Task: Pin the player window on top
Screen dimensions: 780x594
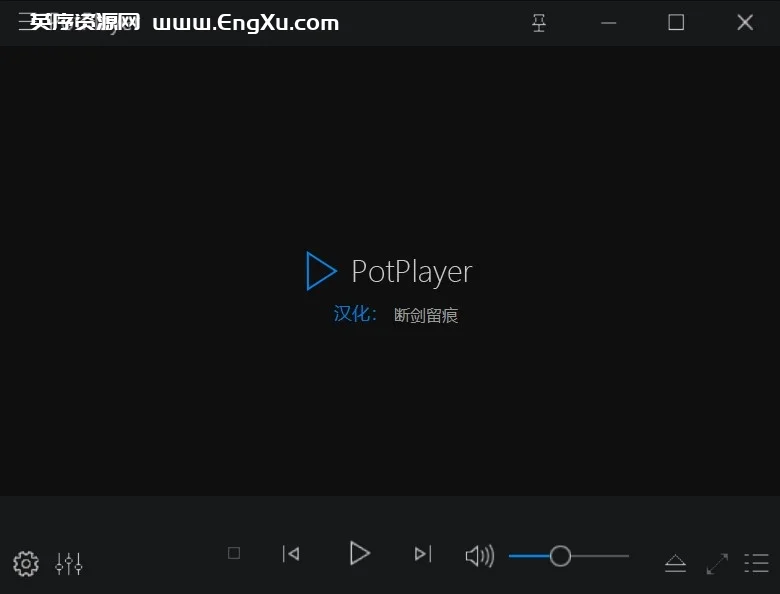Action: click(539, 23)
